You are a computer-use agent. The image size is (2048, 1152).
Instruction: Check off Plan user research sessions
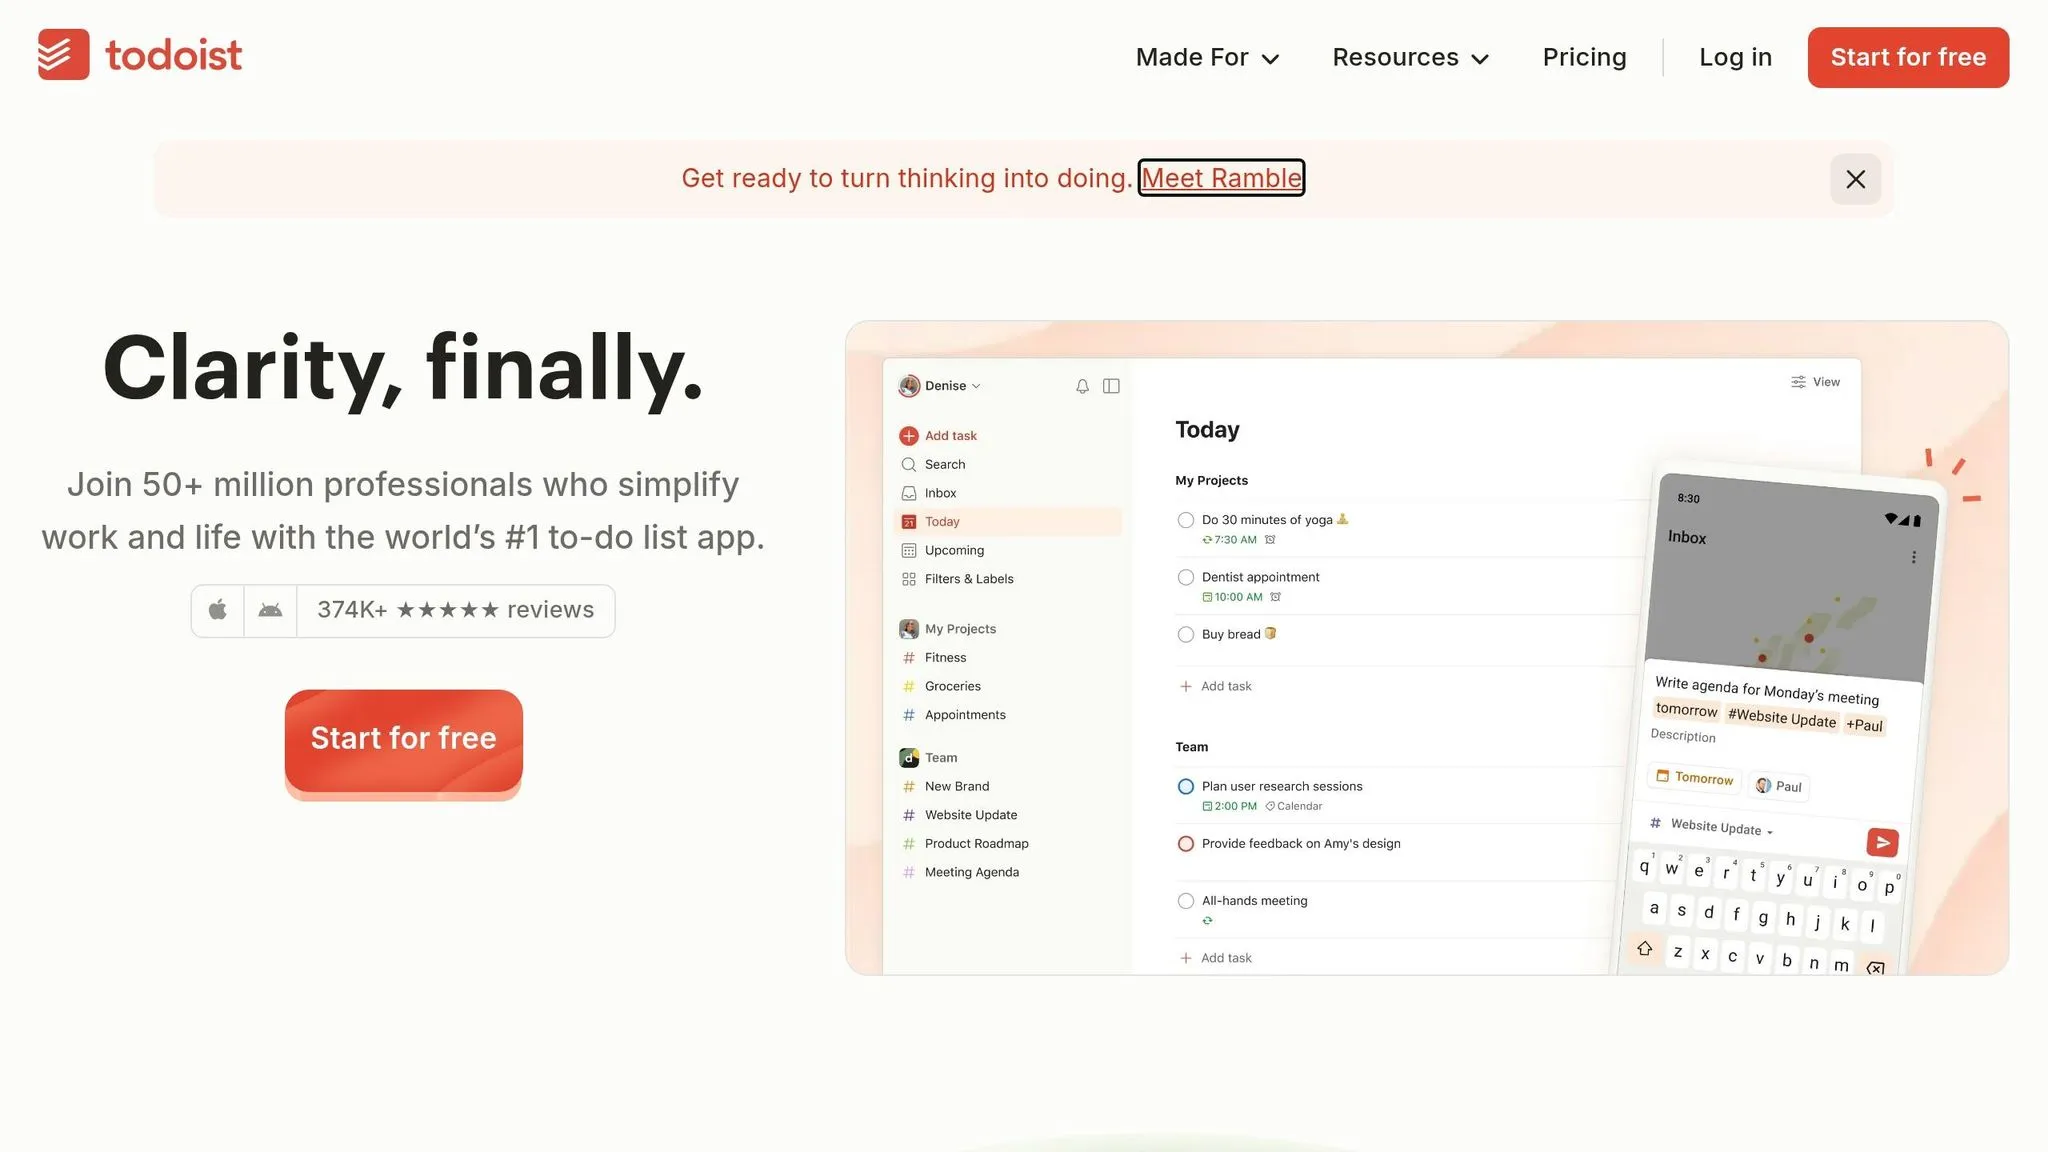[x=1185, y=786]
